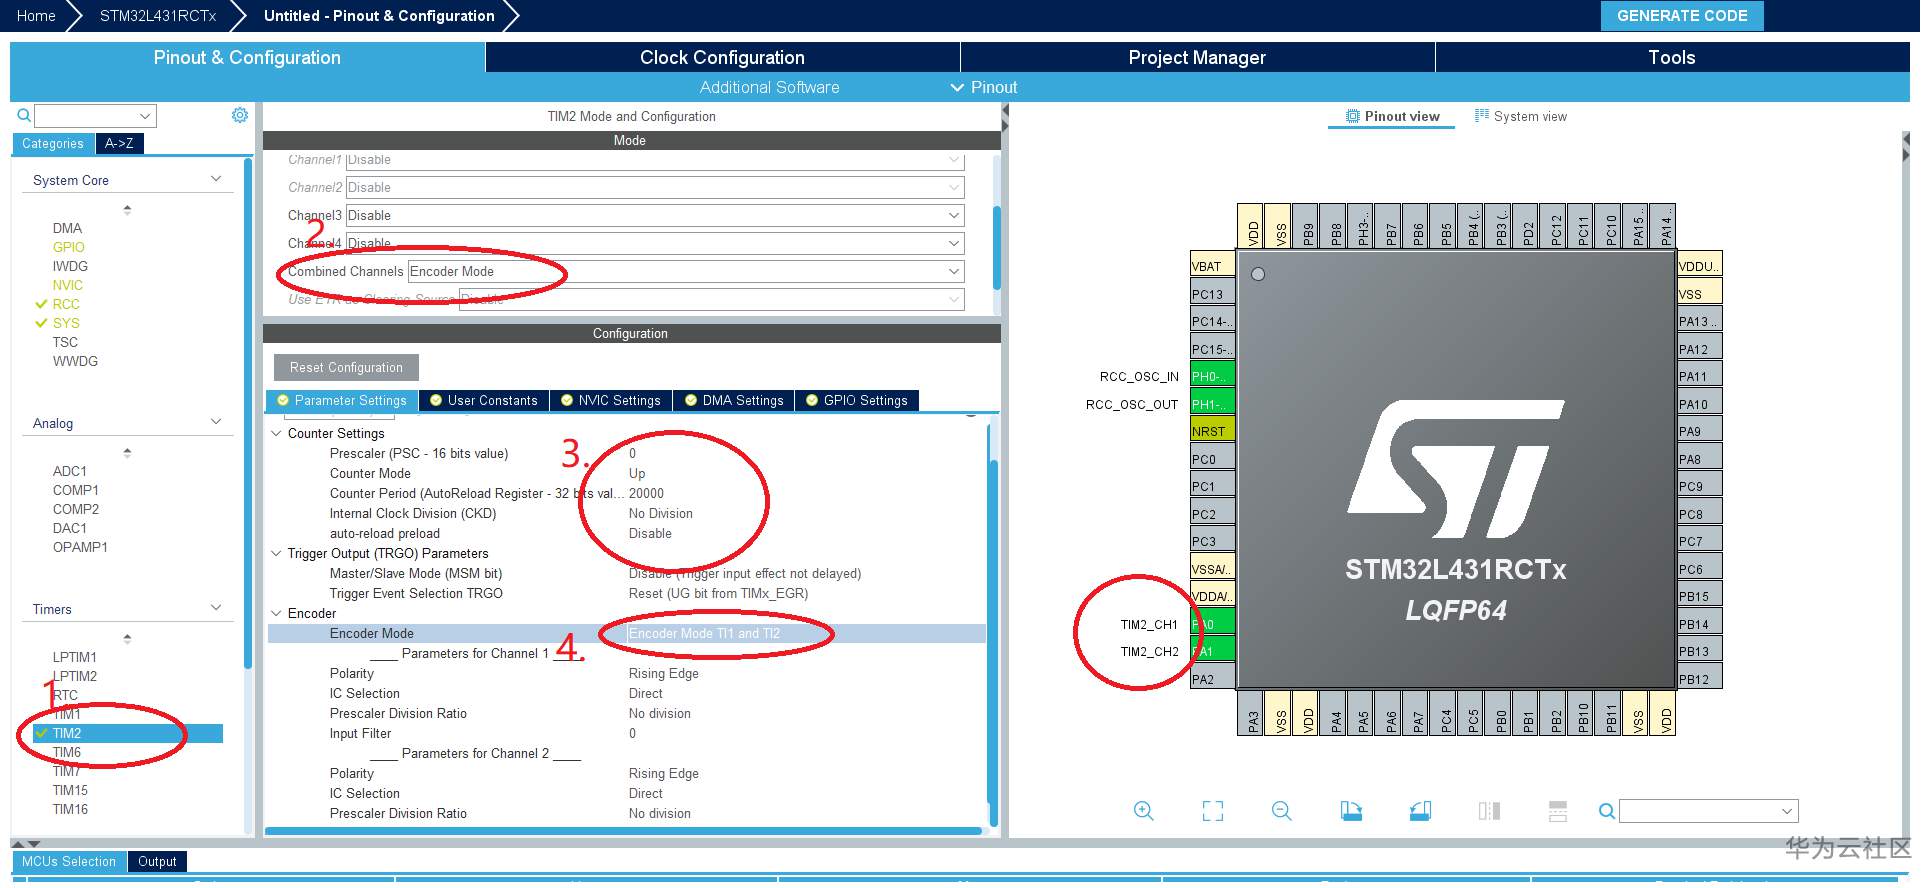The height and width of the screenshot is (888, 1932).
Task: Select RCC in the System Core list
Action: click(x=66, y=304)
